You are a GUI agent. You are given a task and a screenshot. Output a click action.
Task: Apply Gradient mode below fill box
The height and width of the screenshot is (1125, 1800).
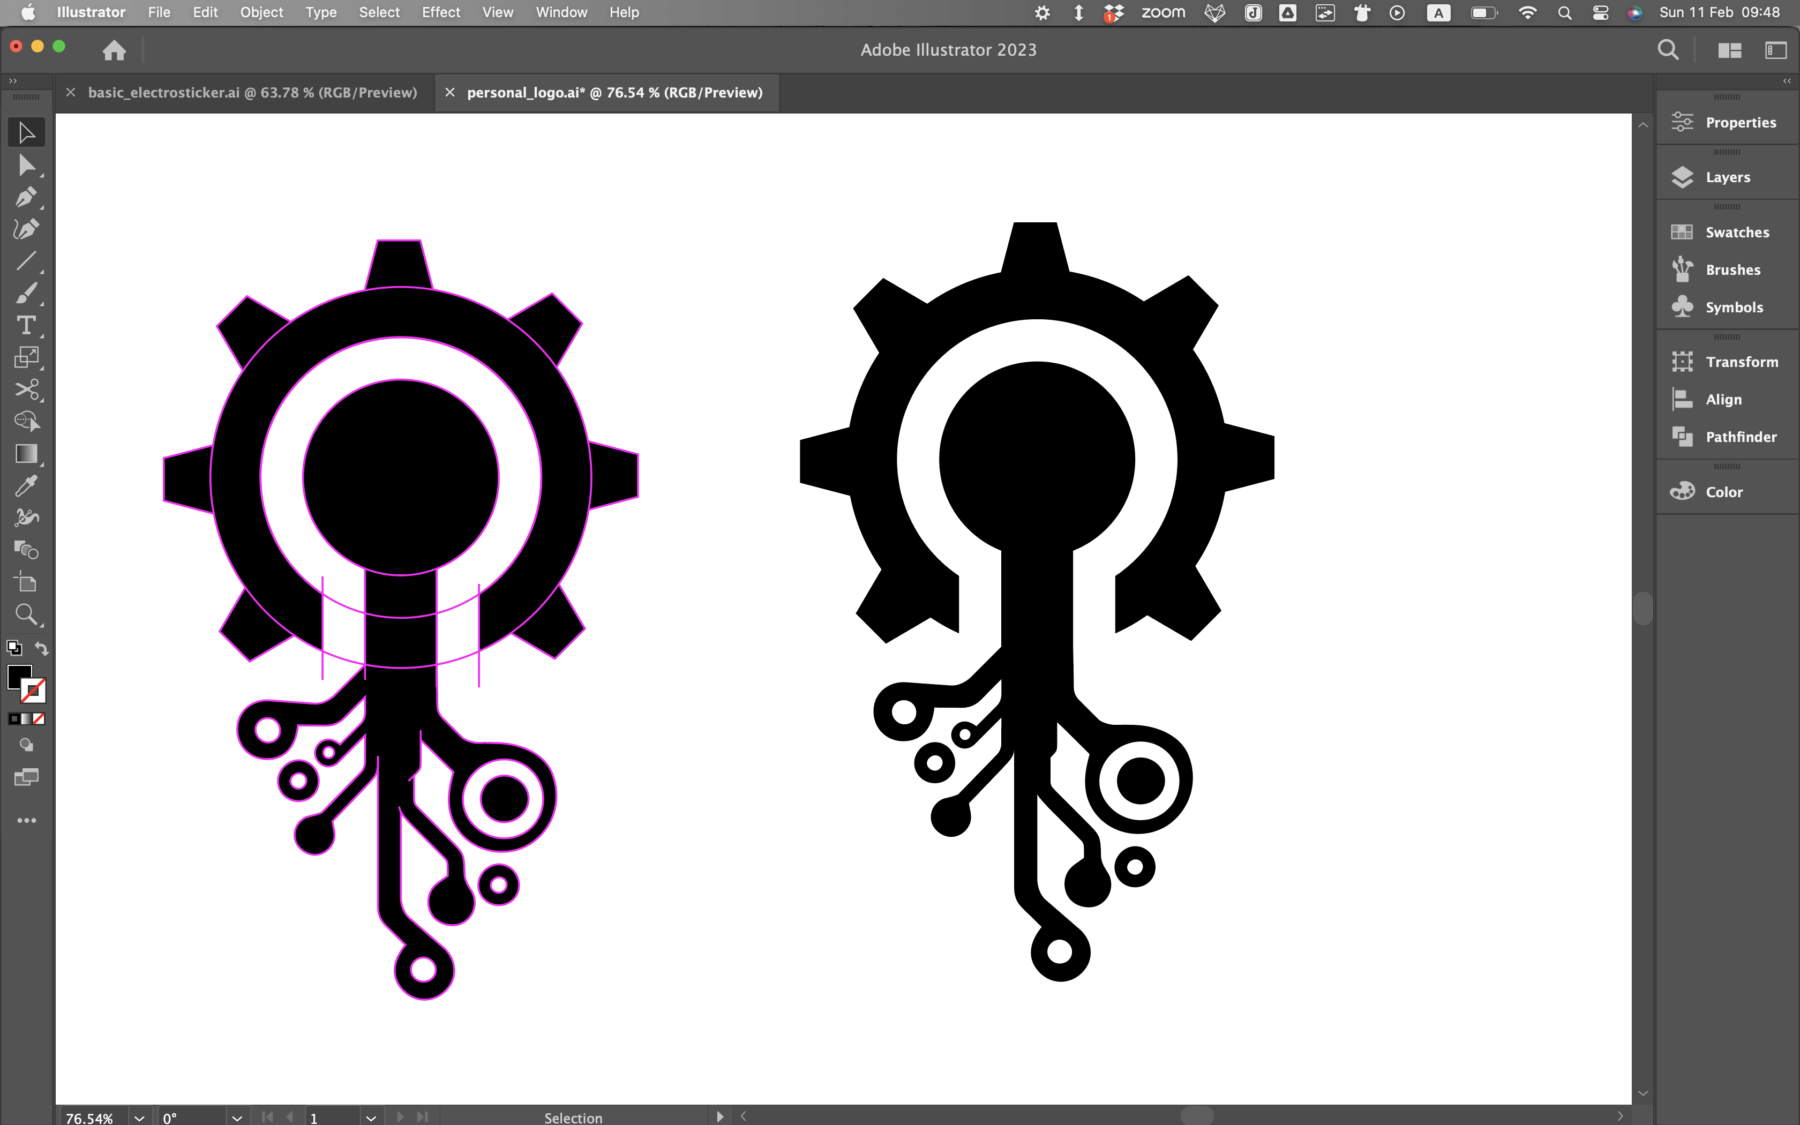[x=26, y=719]
